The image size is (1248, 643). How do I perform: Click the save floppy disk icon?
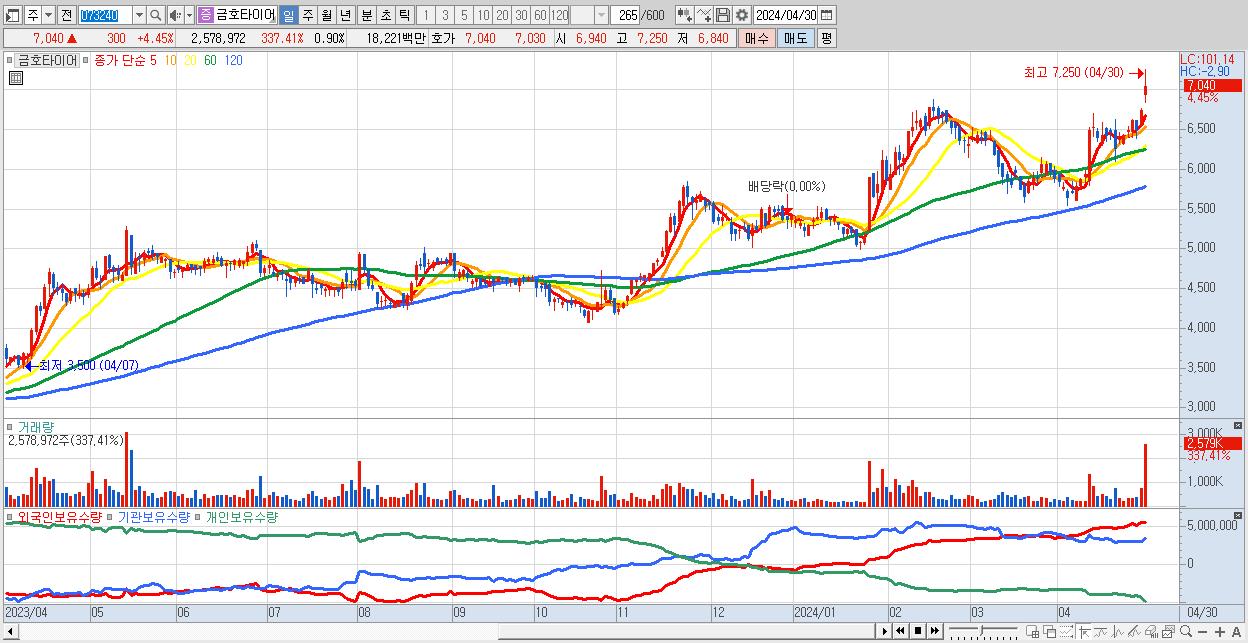point(722,15)
